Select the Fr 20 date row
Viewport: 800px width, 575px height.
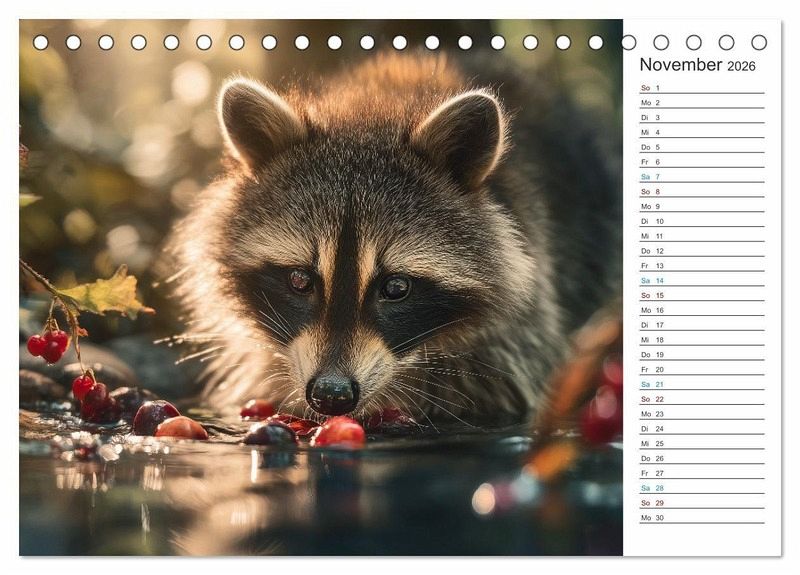point(701,370)
